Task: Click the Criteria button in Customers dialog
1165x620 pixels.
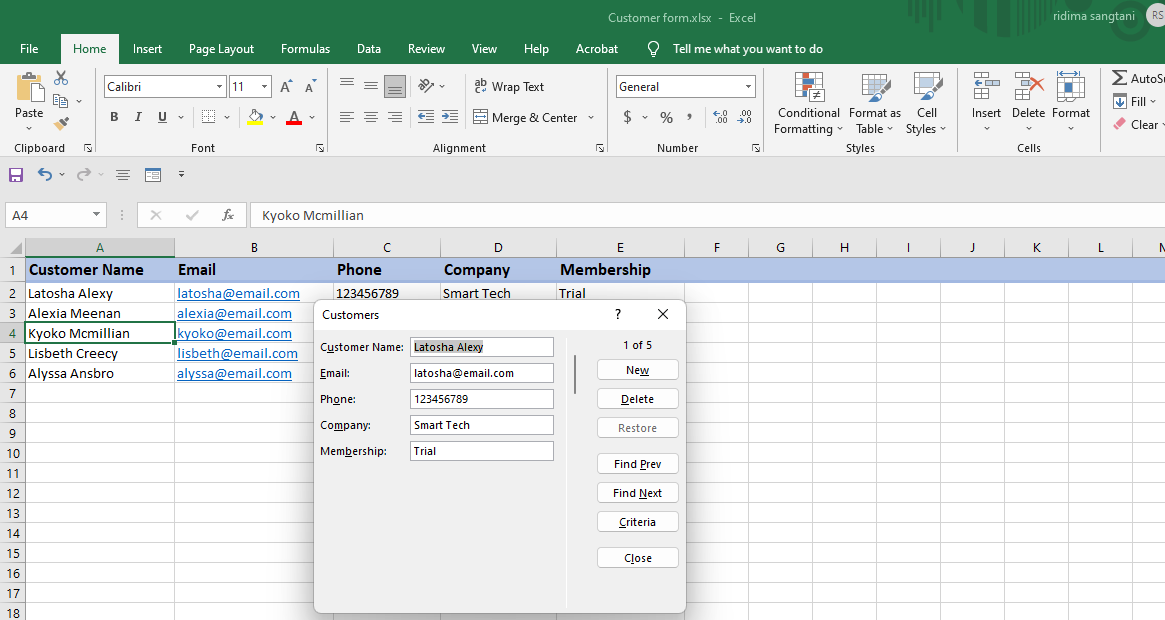Action: (x=637, y=522)
